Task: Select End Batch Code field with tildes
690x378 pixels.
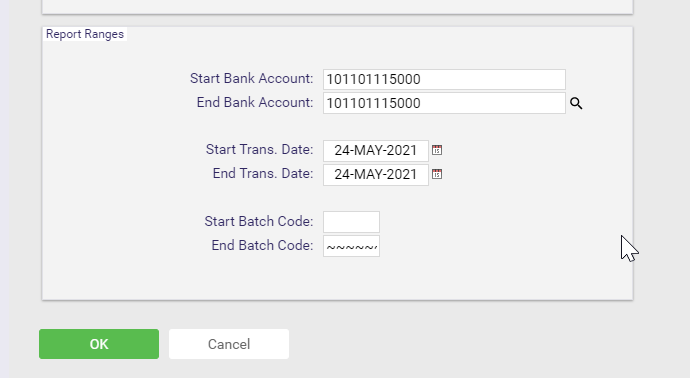Action: (351, 246)
